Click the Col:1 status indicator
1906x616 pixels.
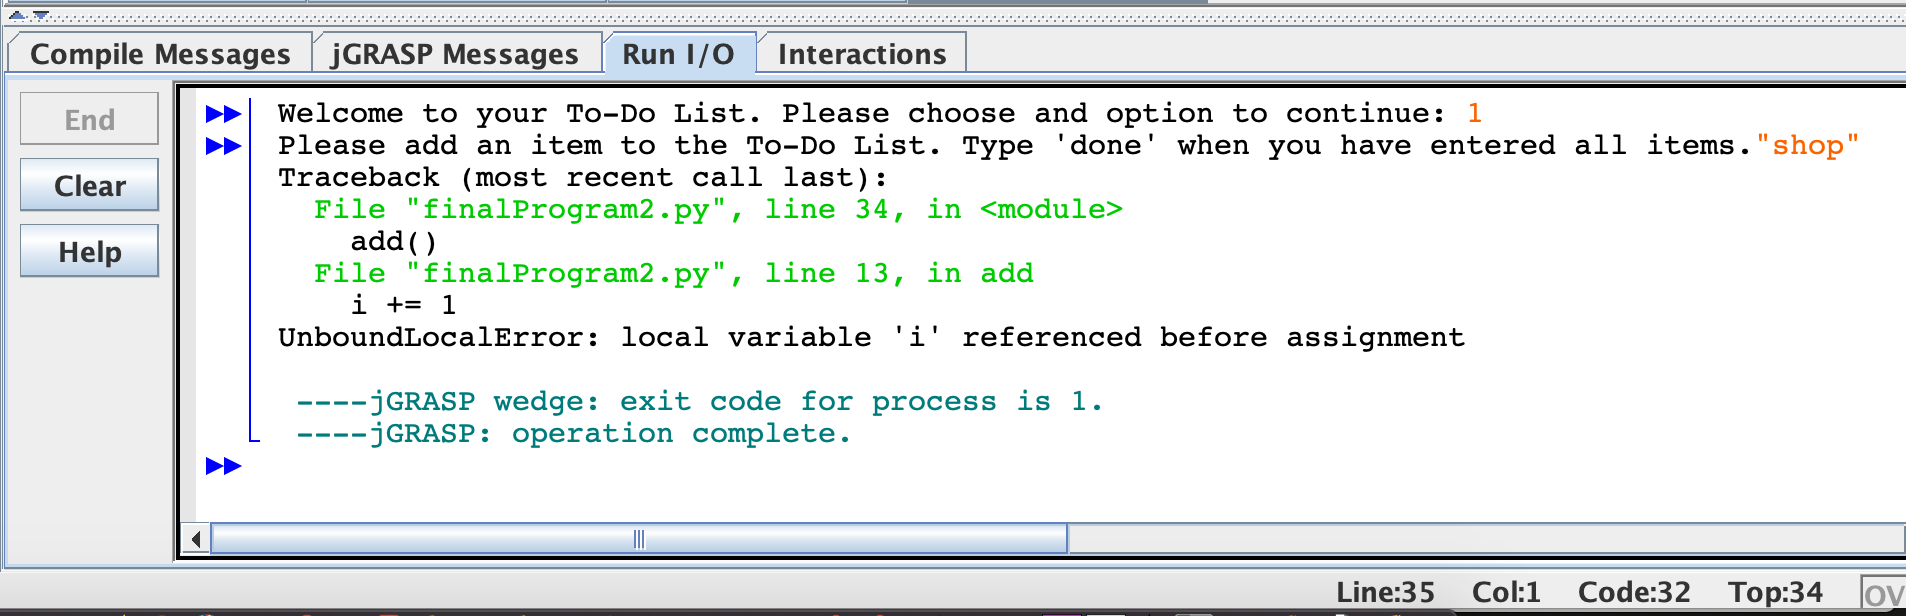(1506, 592)
